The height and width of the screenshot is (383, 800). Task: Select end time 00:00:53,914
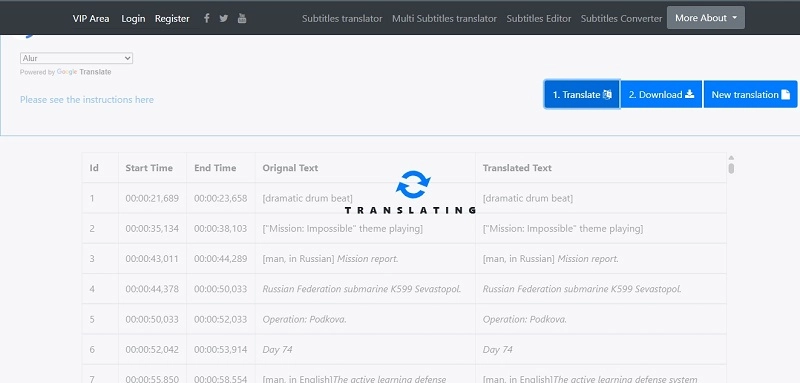[220, 349]
